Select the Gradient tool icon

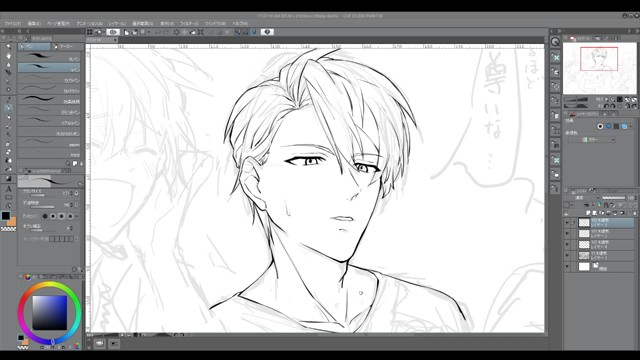[8, 178]
